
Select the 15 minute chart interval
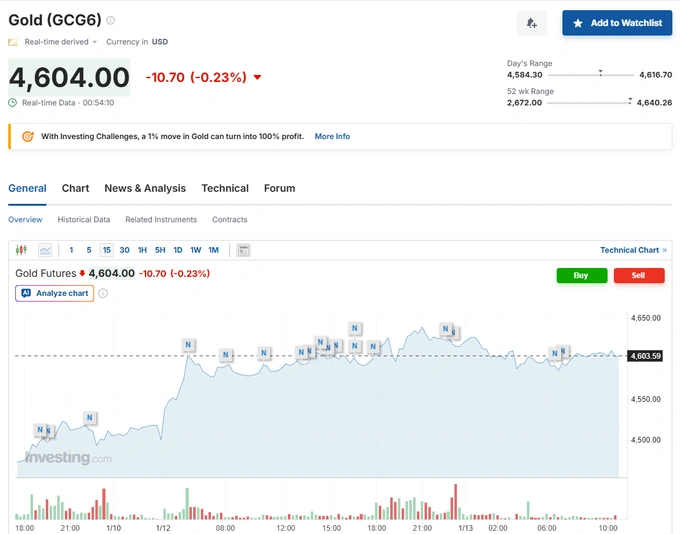[x=106, y=250]
